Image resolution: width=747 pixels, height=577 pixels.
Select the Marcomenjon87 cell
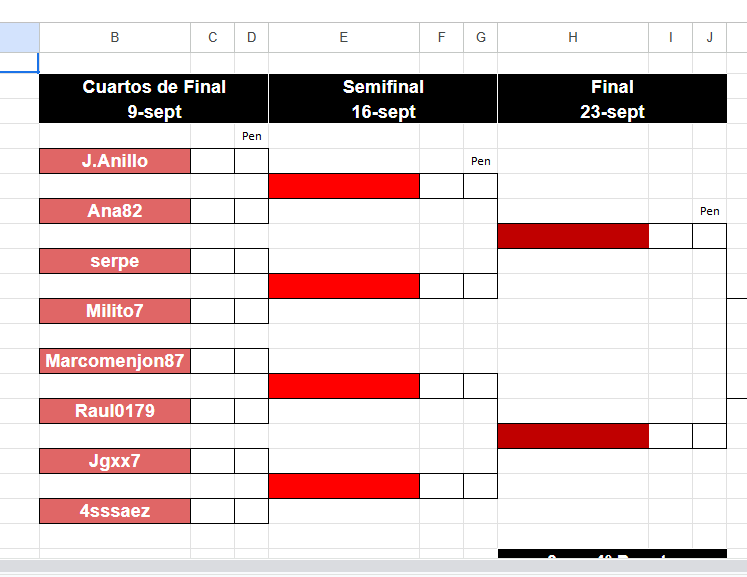tap(115, 361)
